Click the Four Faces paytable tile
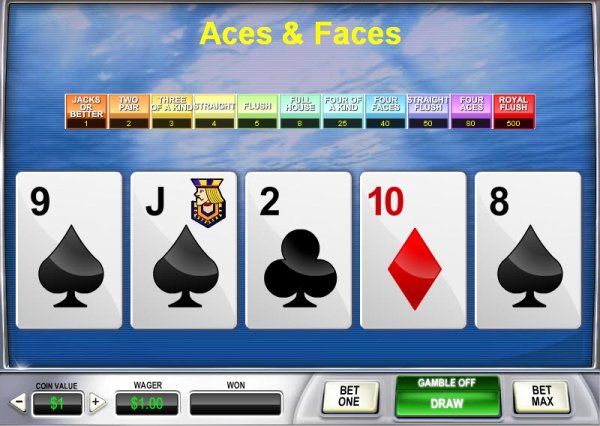Image resolution: width=600 pixels, height=426 pixels. (x=385, y=111)
